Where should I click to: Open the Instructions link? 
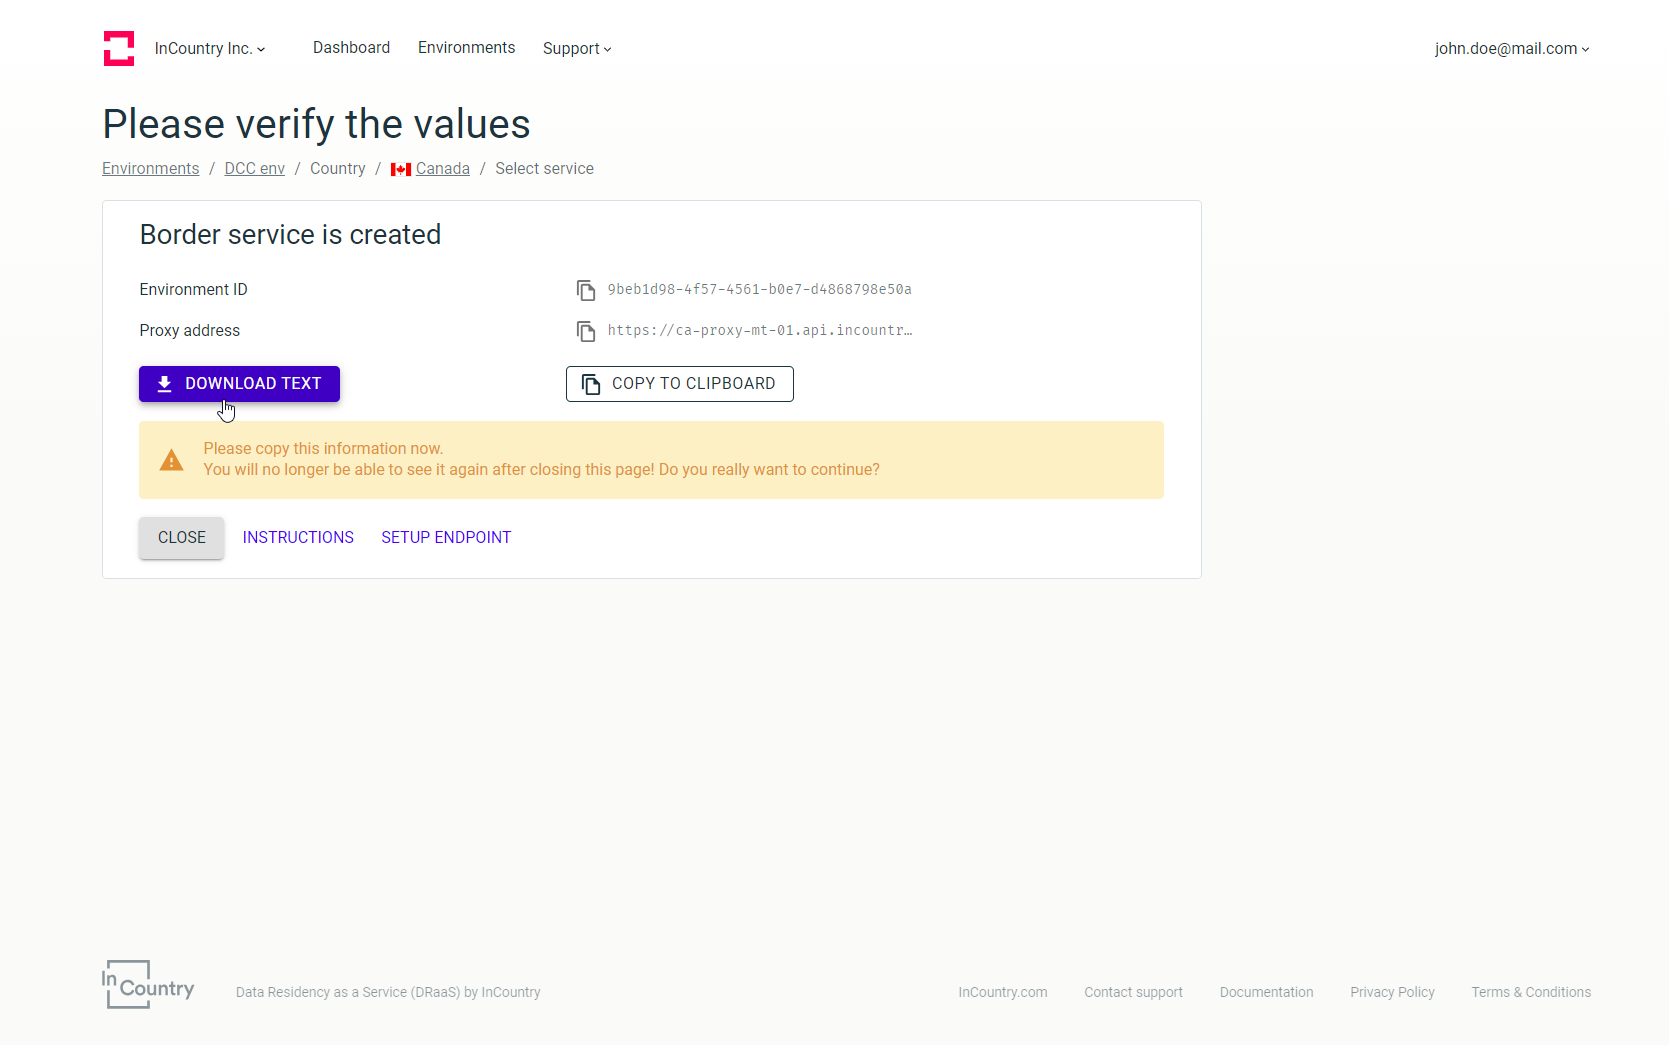point(298,538)
